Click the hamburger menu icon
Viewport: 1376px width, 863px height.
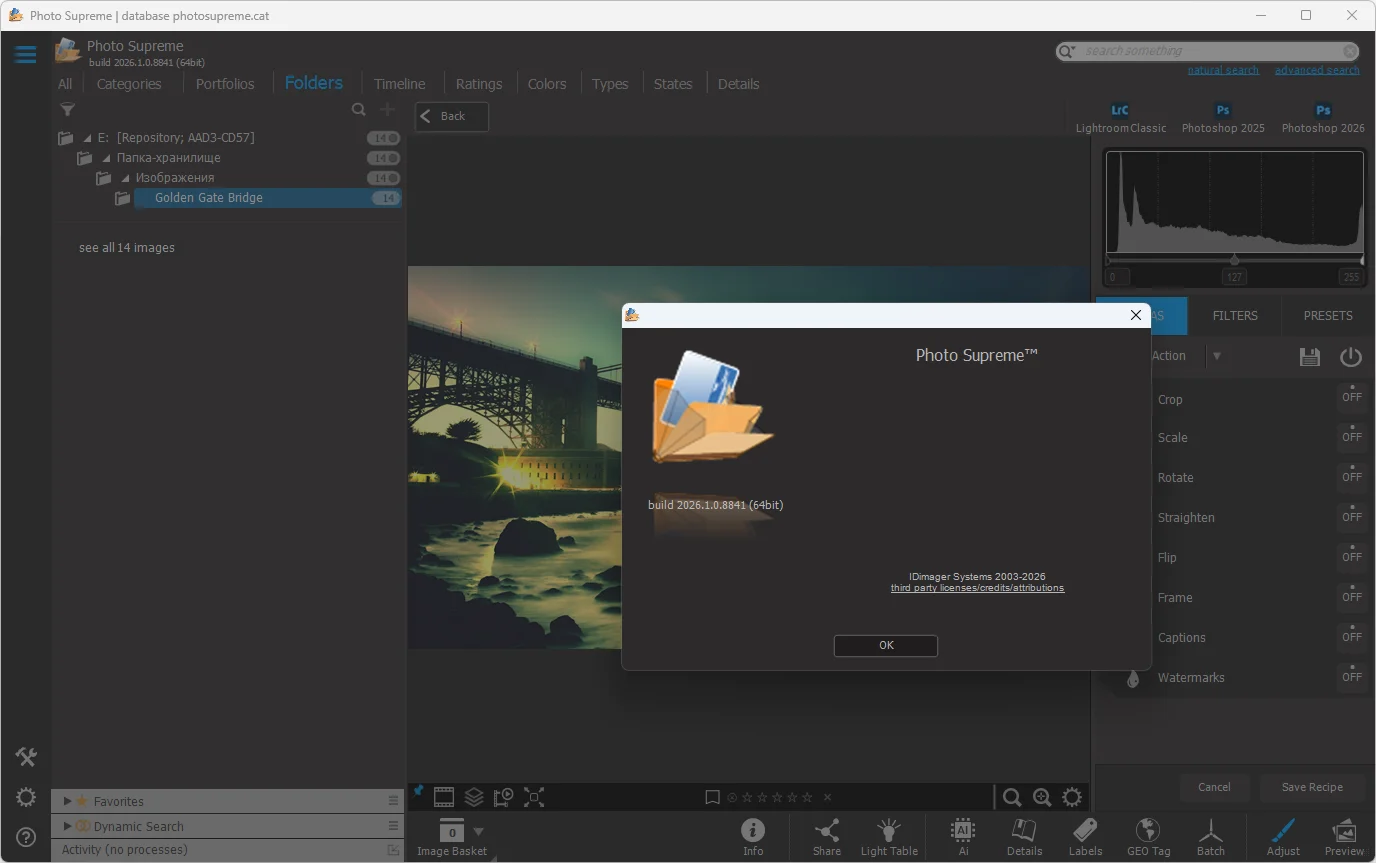(x=25, y=54)
